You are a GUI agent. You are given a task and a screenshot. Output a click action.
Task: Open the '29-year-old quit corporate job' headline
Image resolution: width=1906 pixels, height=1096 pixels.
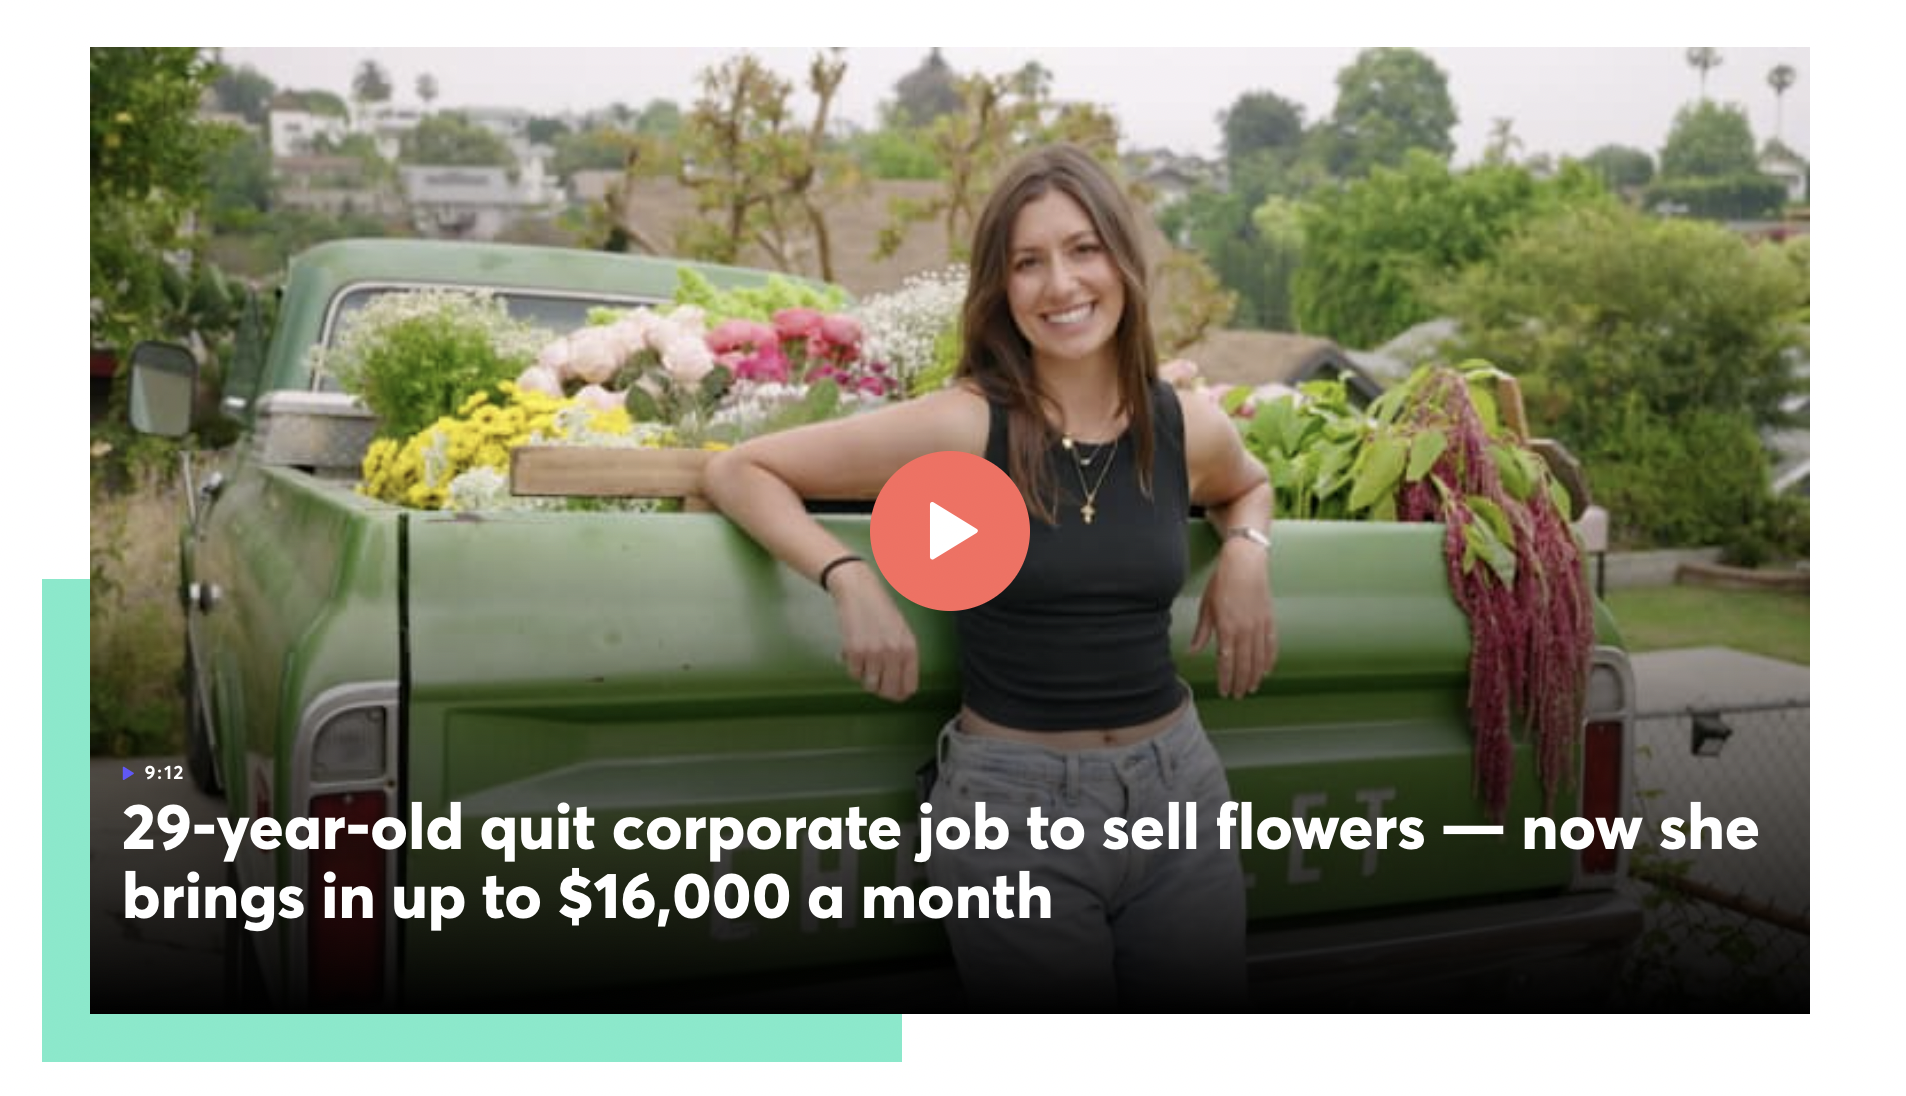coord(940,863)
